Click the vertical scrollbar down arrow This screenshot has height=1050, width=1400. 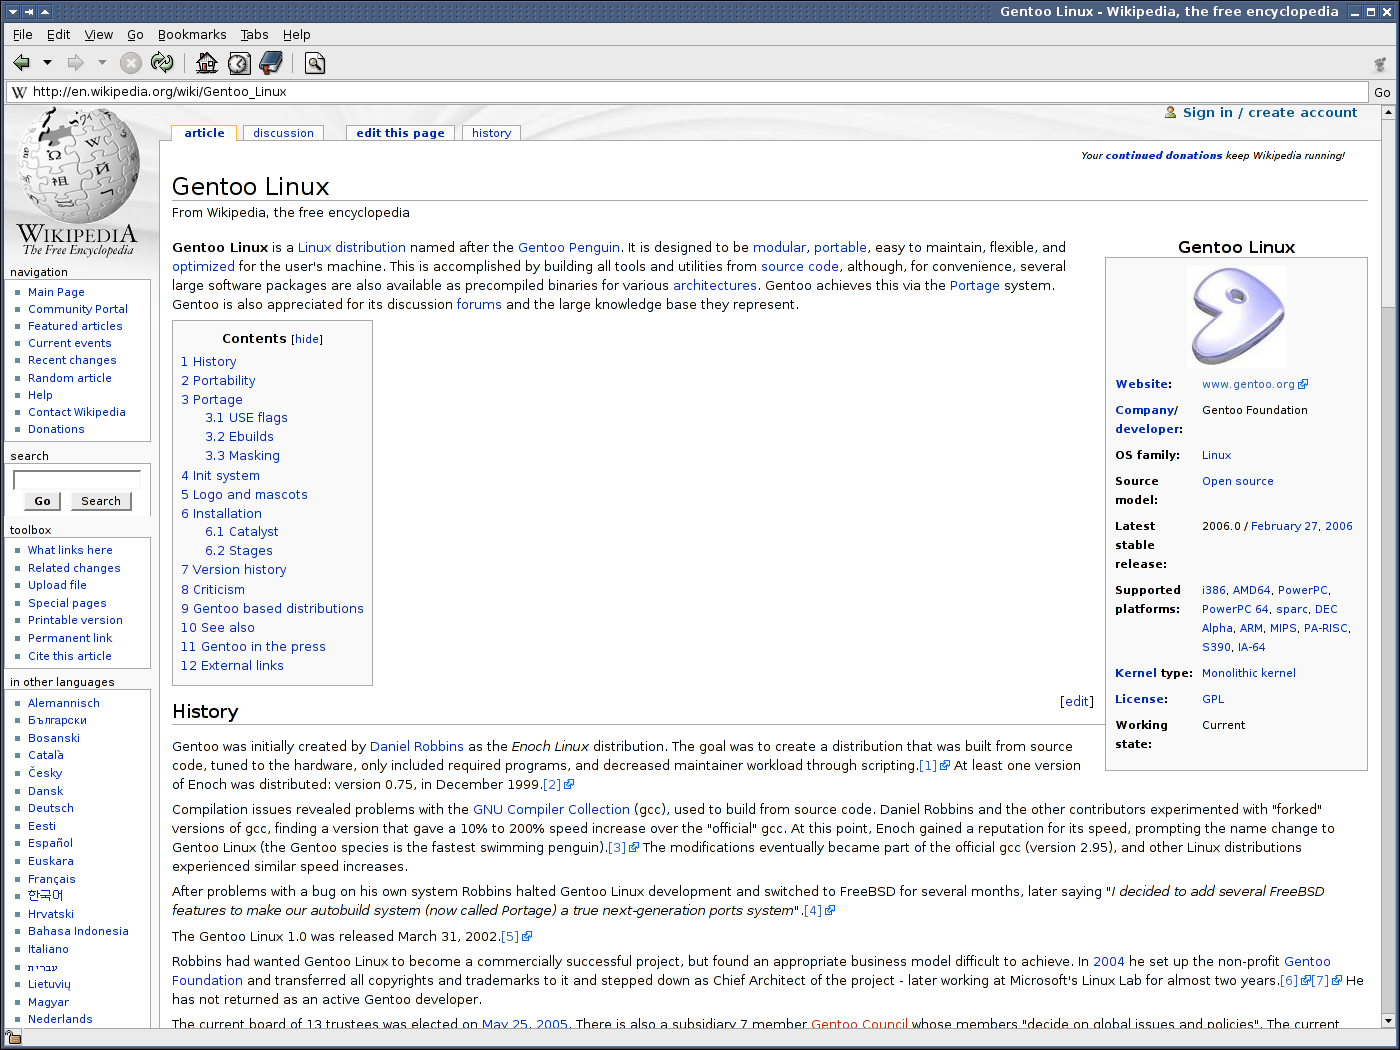[x=1388, y=1020]
